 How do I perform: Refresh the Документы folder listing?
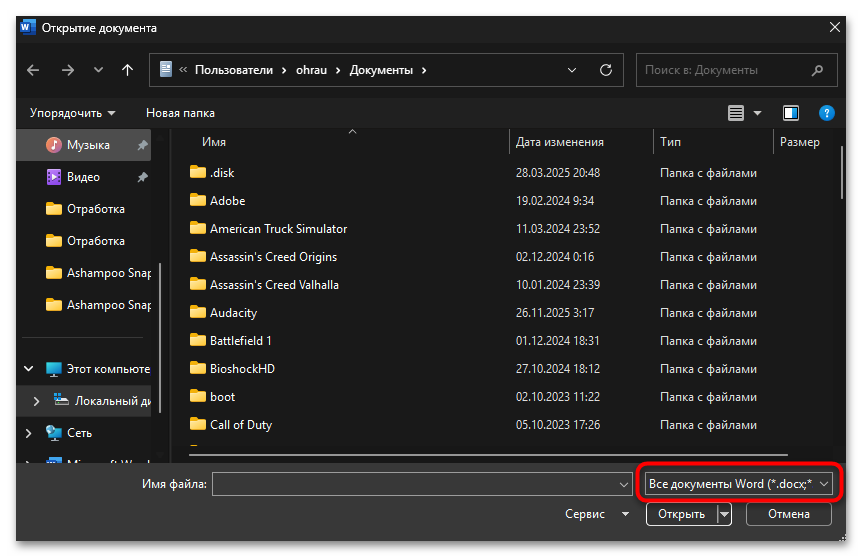coord(605,70)
